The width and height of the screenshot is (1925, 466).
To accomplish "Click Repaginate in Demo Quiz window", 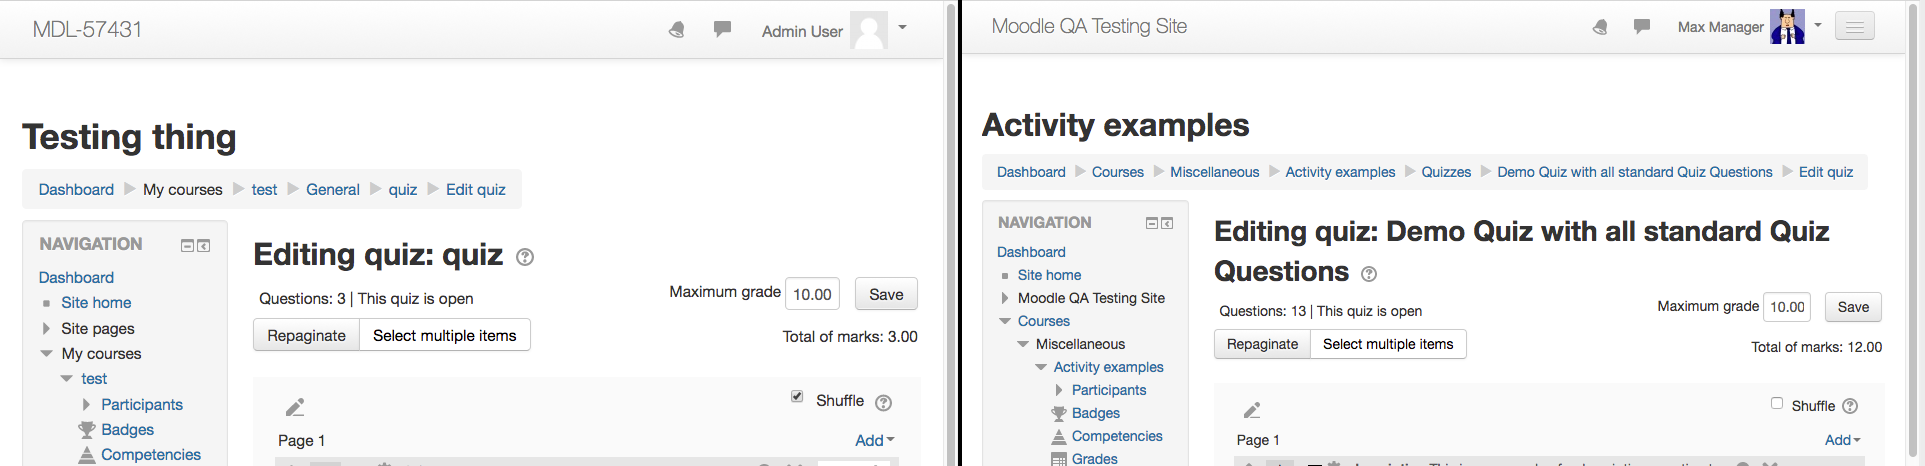I will click(1263, 344).
